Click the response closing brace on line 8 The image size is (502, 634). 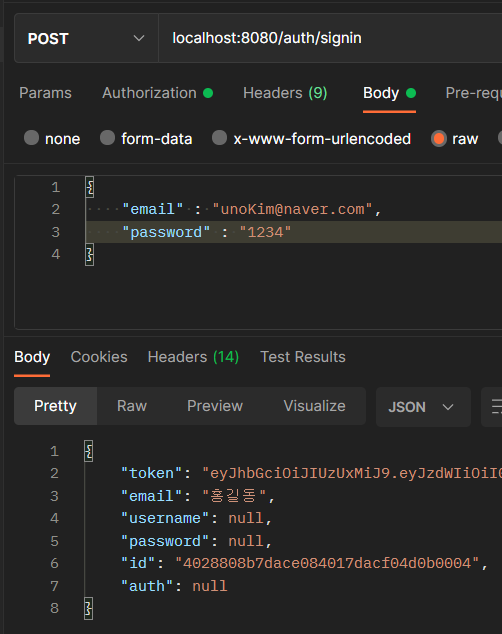pos(89,609)
